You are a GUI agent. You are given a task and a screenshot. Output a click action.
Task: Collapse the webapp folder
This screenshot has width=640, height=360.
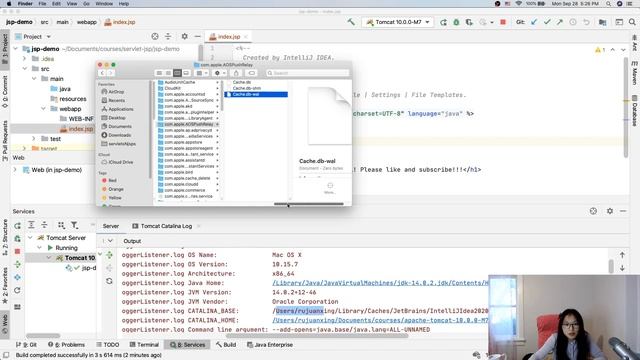point(44,109)
